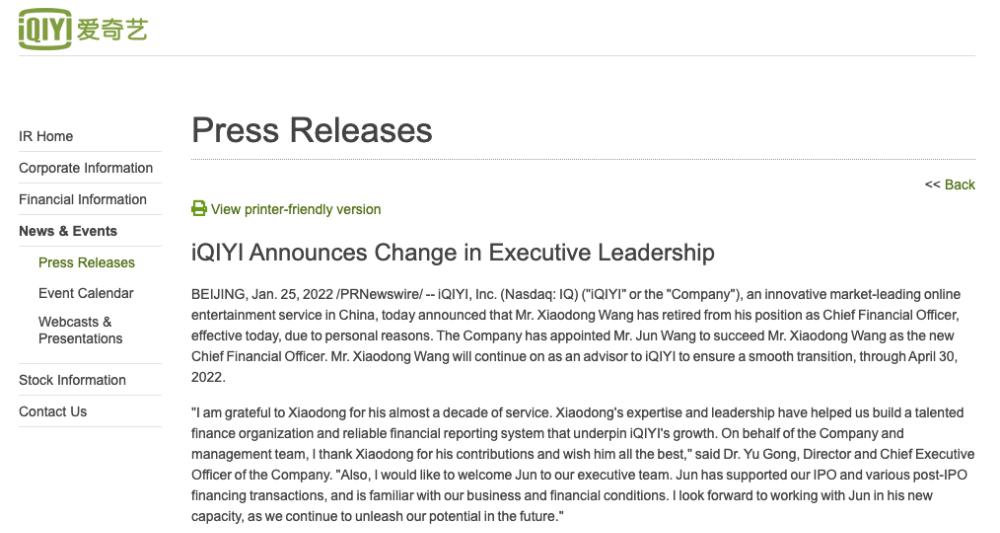Image resolution: width=1000 pixels, height=533 pixels.
Task: Open Contact Us in sidebar
Action: point(53,412)
